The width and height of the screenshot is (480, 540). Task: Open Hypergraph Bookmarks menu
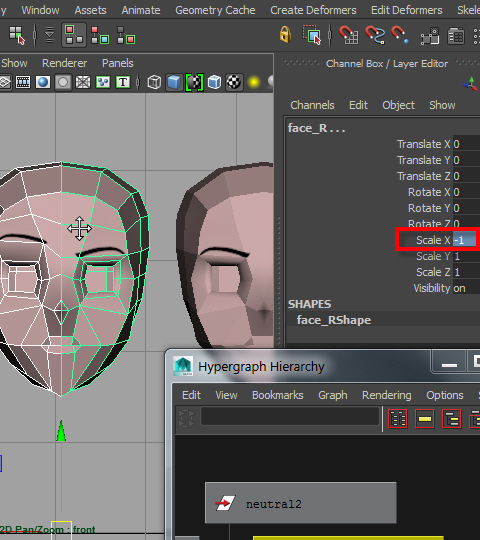pyautogui.click(x=278, y=395)
